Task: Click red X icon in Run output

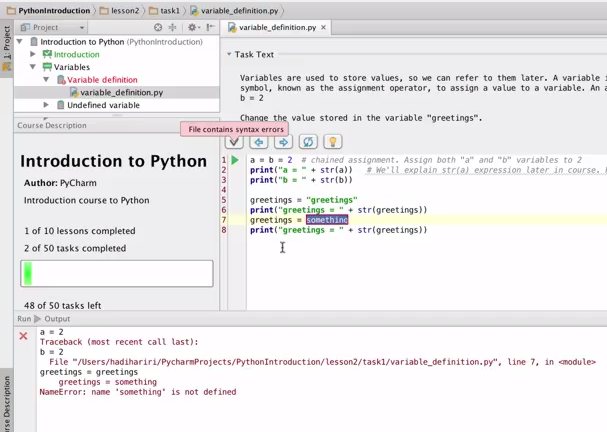Action: (23, 336)
